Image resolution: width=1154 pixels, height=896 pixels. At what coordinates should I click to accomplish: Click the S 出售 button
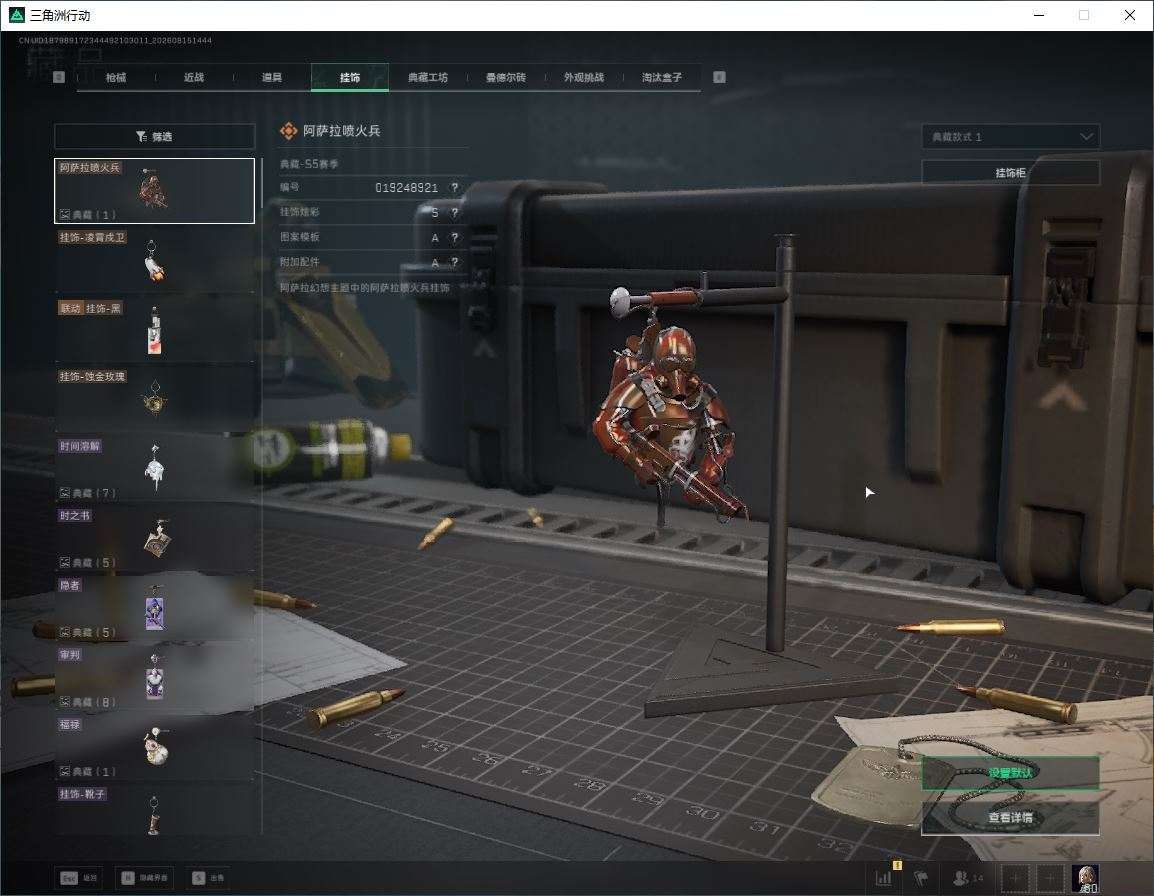(x=208, y=878)
